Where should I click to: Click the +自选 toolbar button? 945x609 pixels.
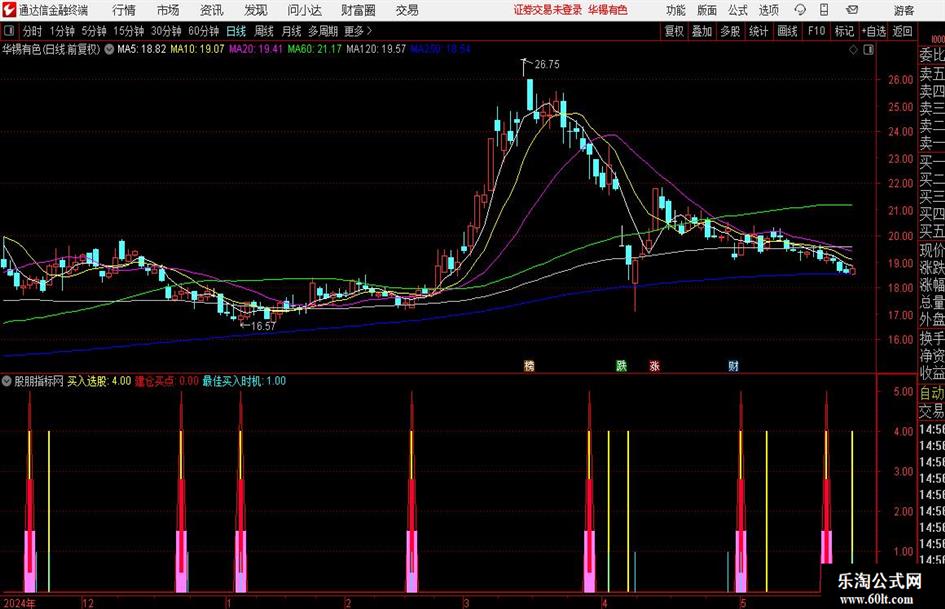pos(873,31)
